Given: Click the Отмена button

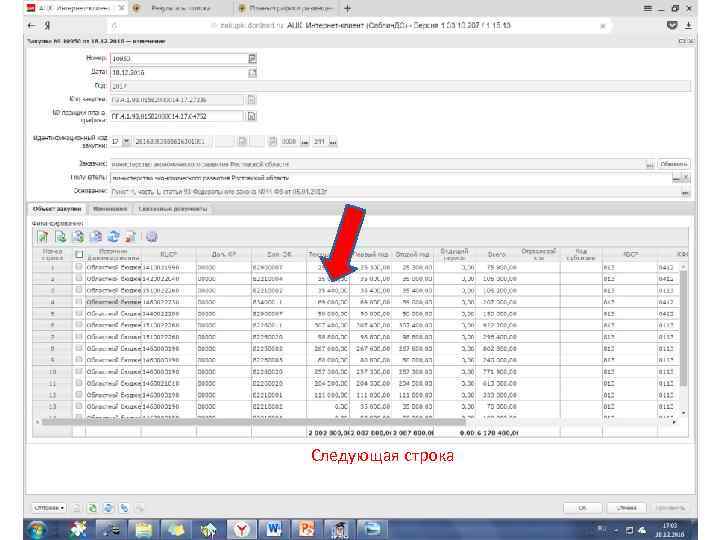Looking at the screenshot, I should 626,508.
